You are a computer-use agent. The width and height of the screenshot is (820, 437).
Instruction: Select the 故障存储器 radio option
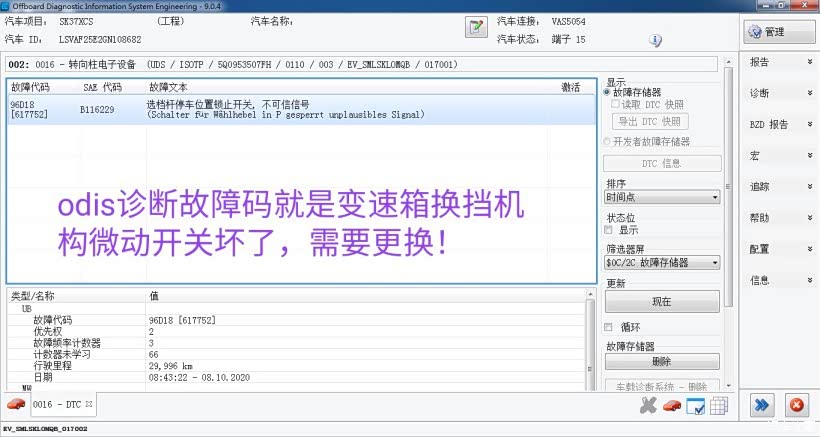(607, 93)
